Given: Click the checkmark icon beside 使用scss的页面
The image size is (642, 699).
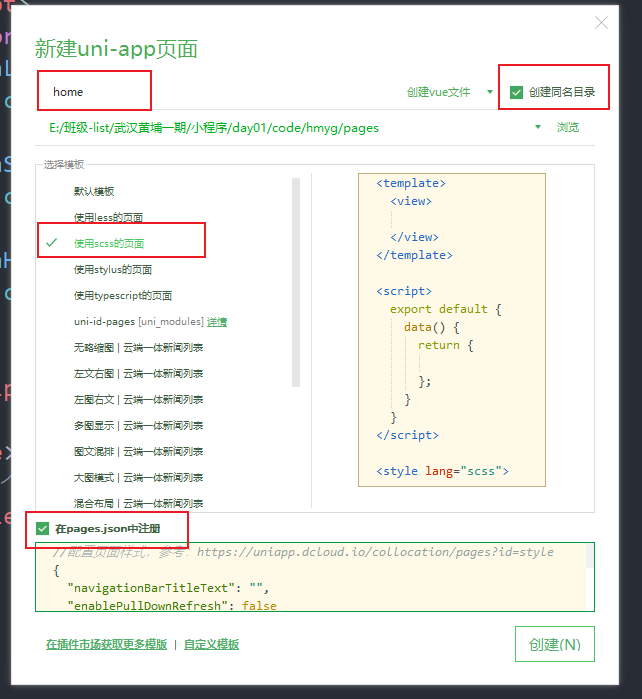Looking at the screenshot, I should pyautogui.click(x=52, y=243).
